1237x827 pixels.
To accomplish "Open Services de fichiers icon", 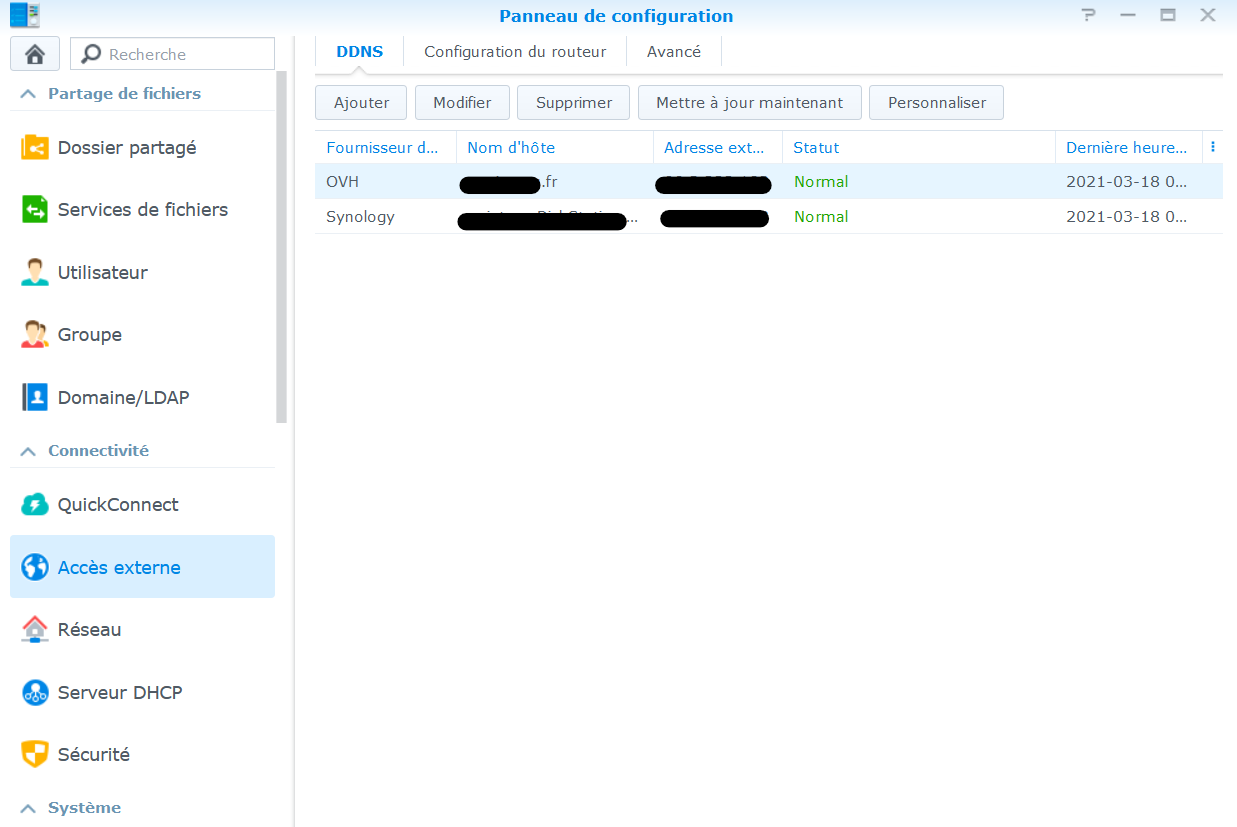I will tap(35, 210).
